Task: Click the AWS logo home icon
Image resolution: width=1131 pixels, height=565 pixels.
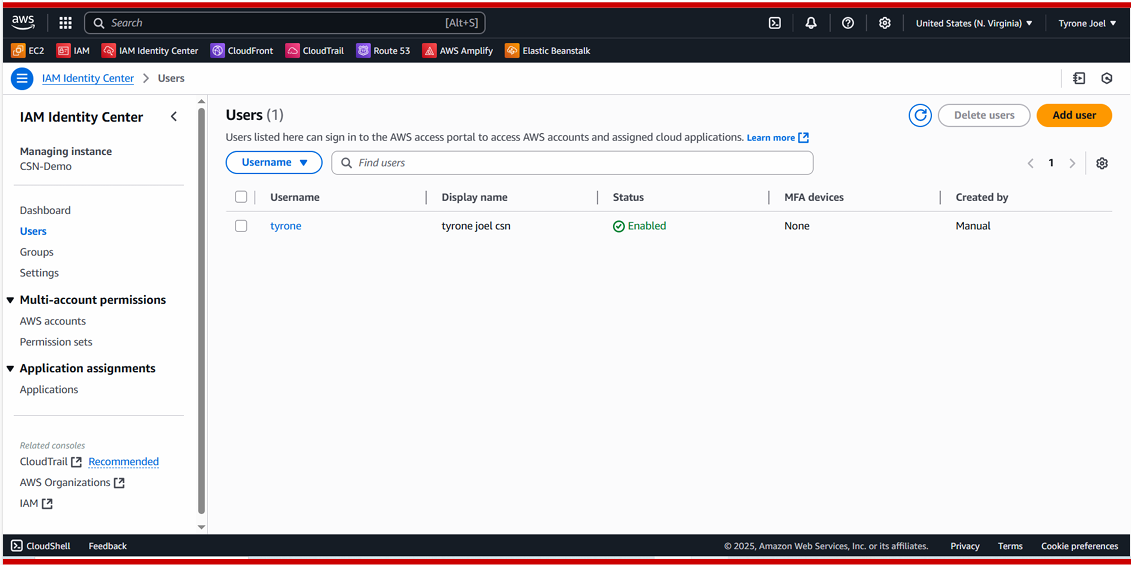Action: pos(23,22)
